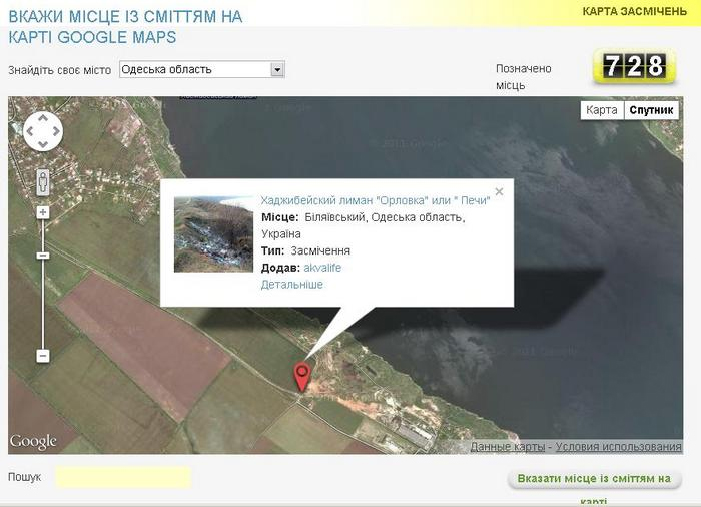The width and height of the screenshot is (701, 507).
Task: Open the Детальніше details link
Action: (291, 285)
